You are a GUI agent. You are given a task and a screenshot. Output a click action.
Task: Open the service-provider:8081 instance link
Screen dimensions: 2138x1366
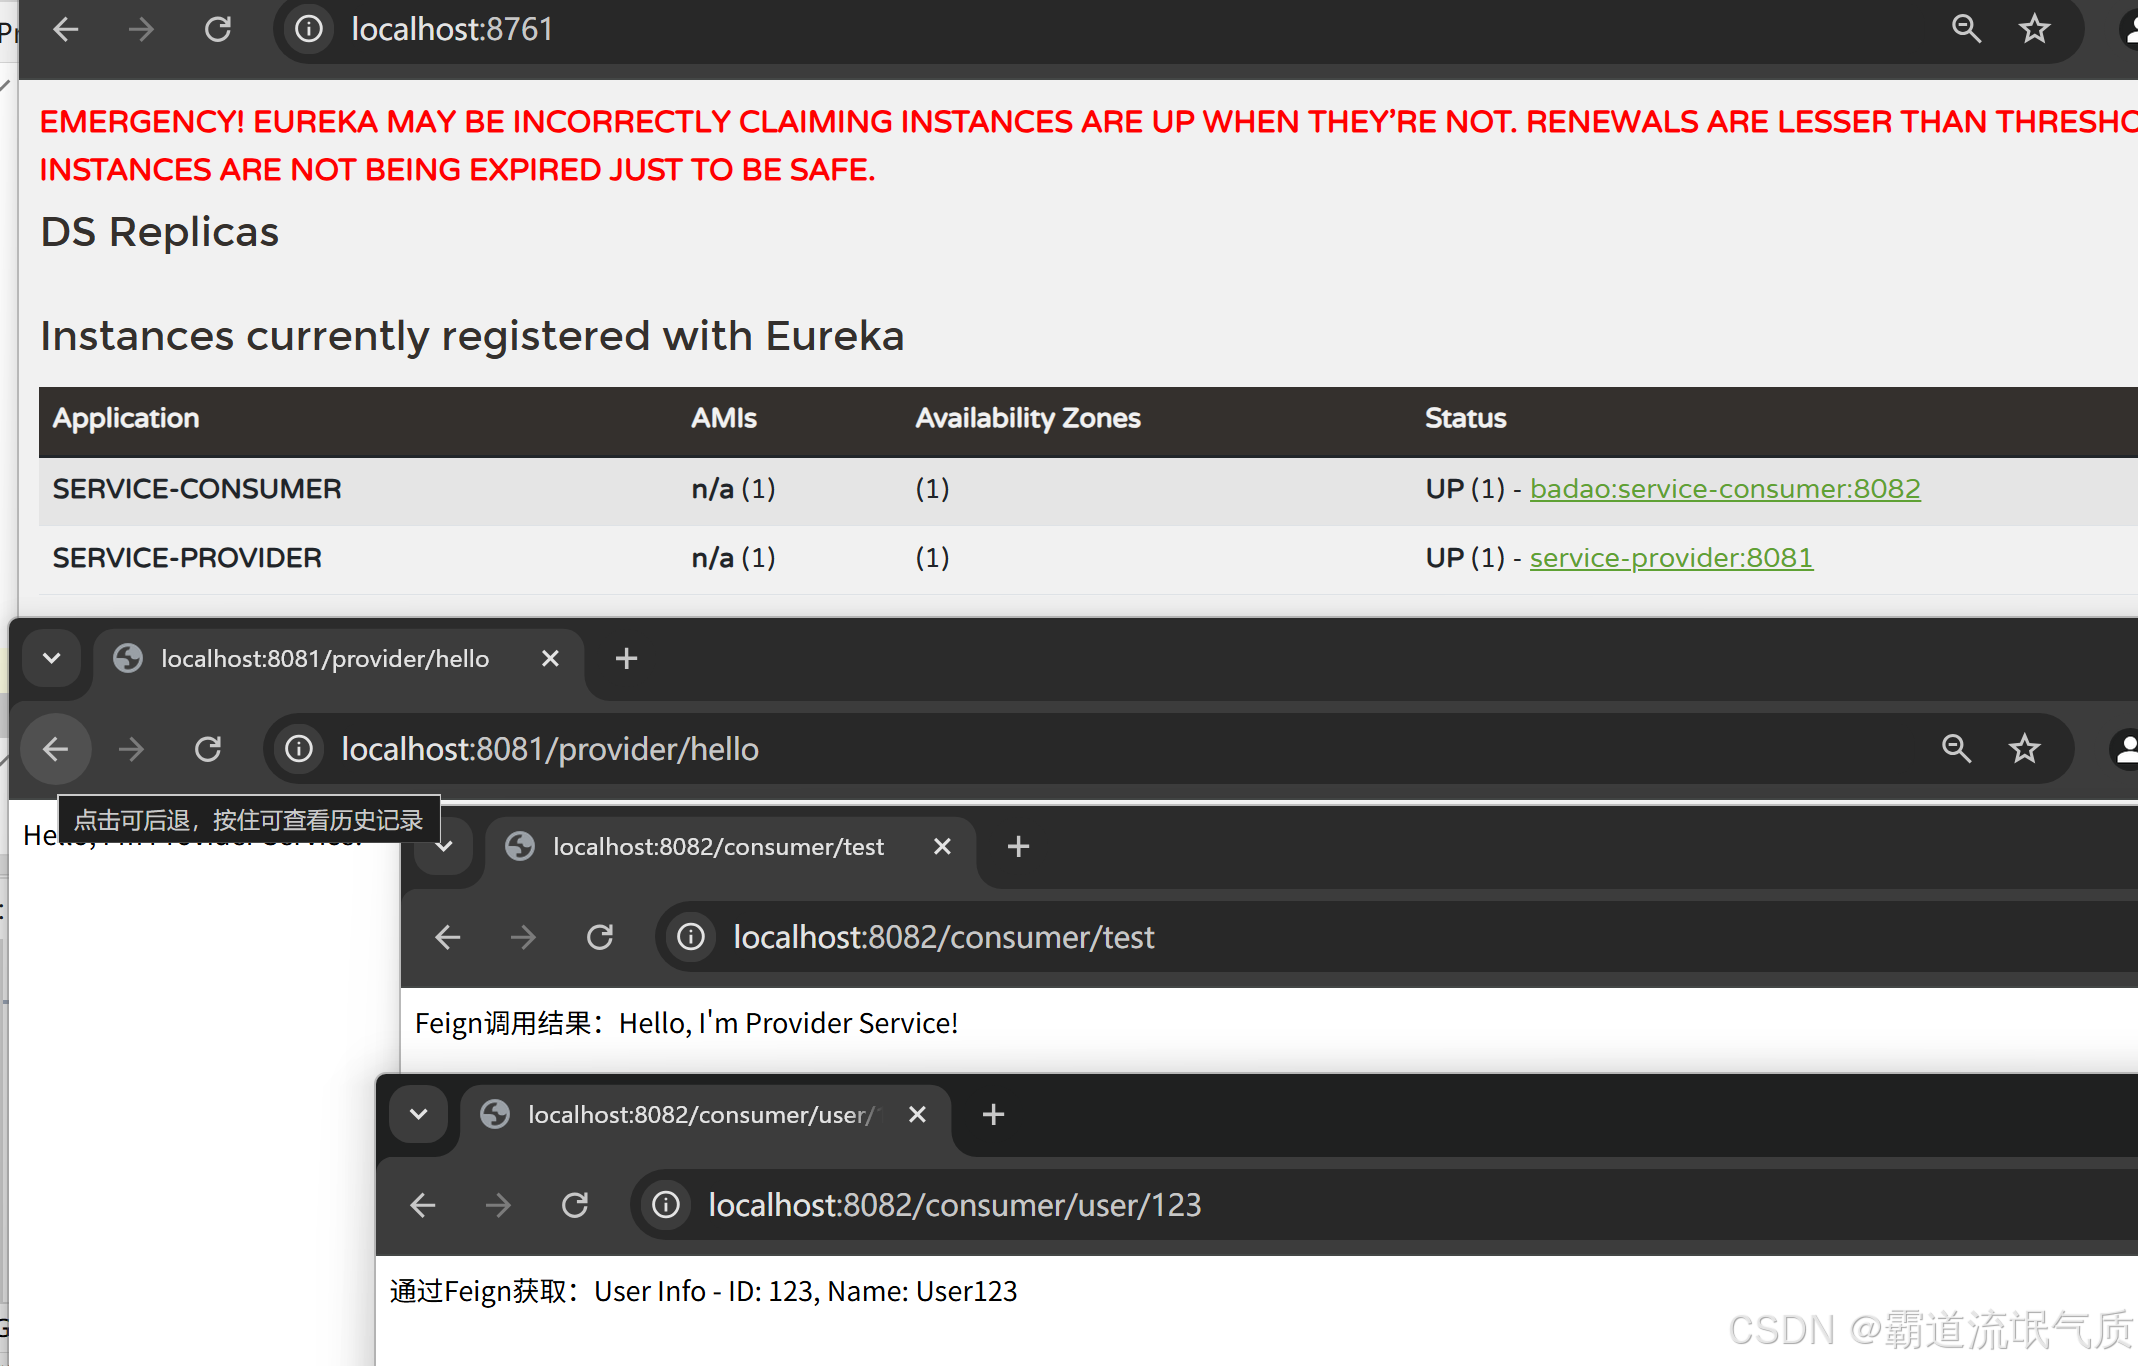point(1670,558)
